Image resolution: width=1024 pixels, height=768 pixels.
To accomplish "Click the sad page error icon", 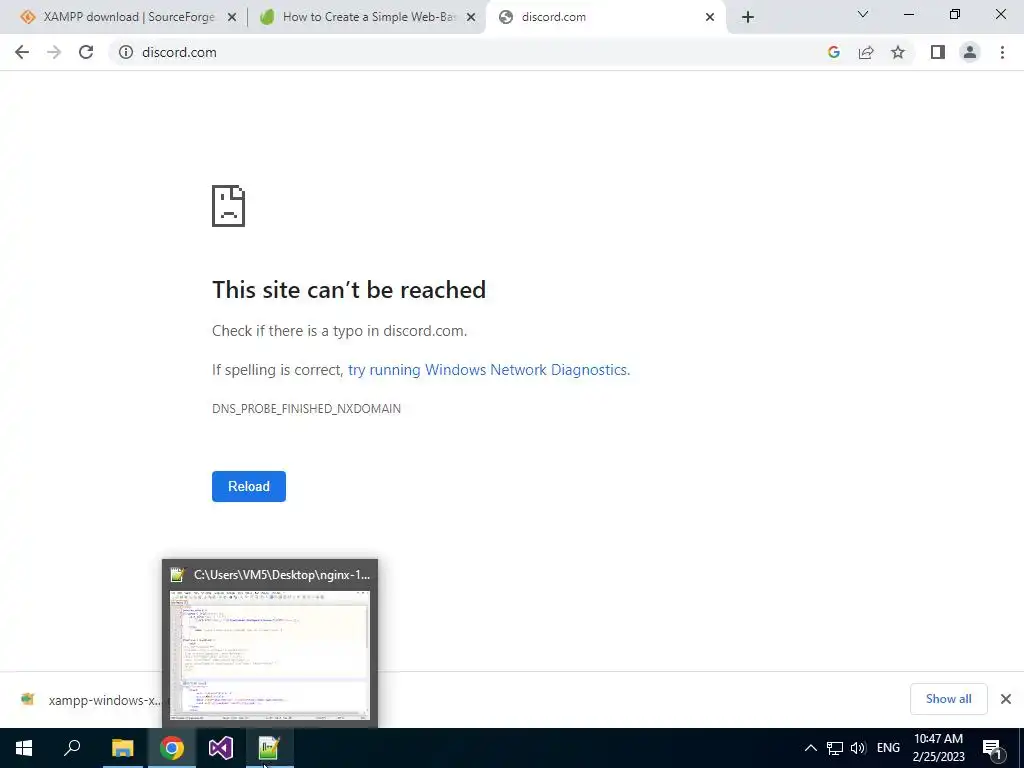I will (229, 206).
